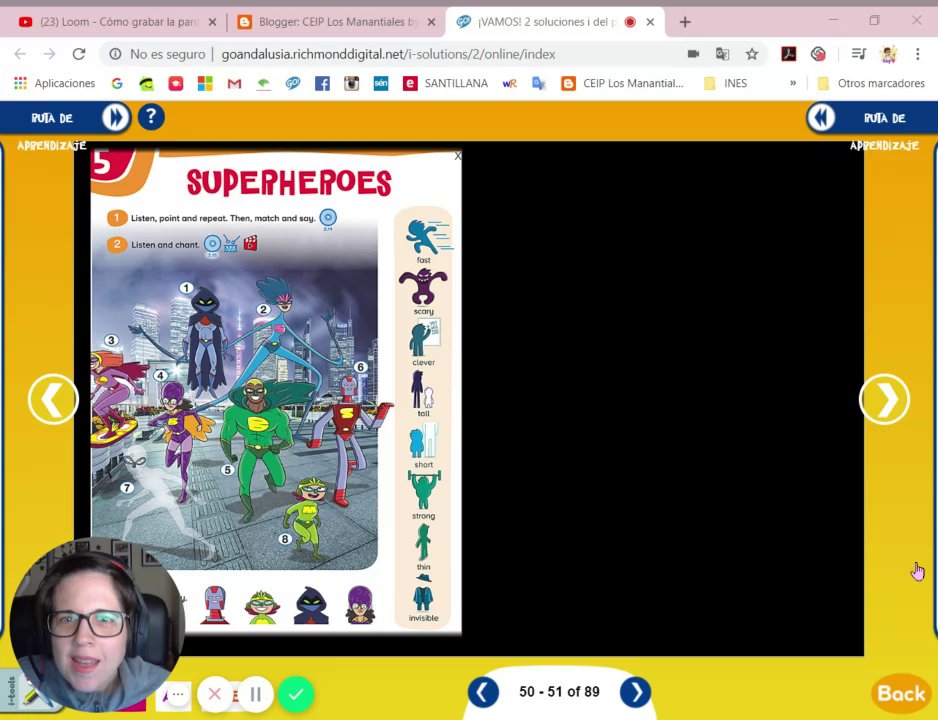
Task: Click superhero number 5 marker
Action: point(227,470)
